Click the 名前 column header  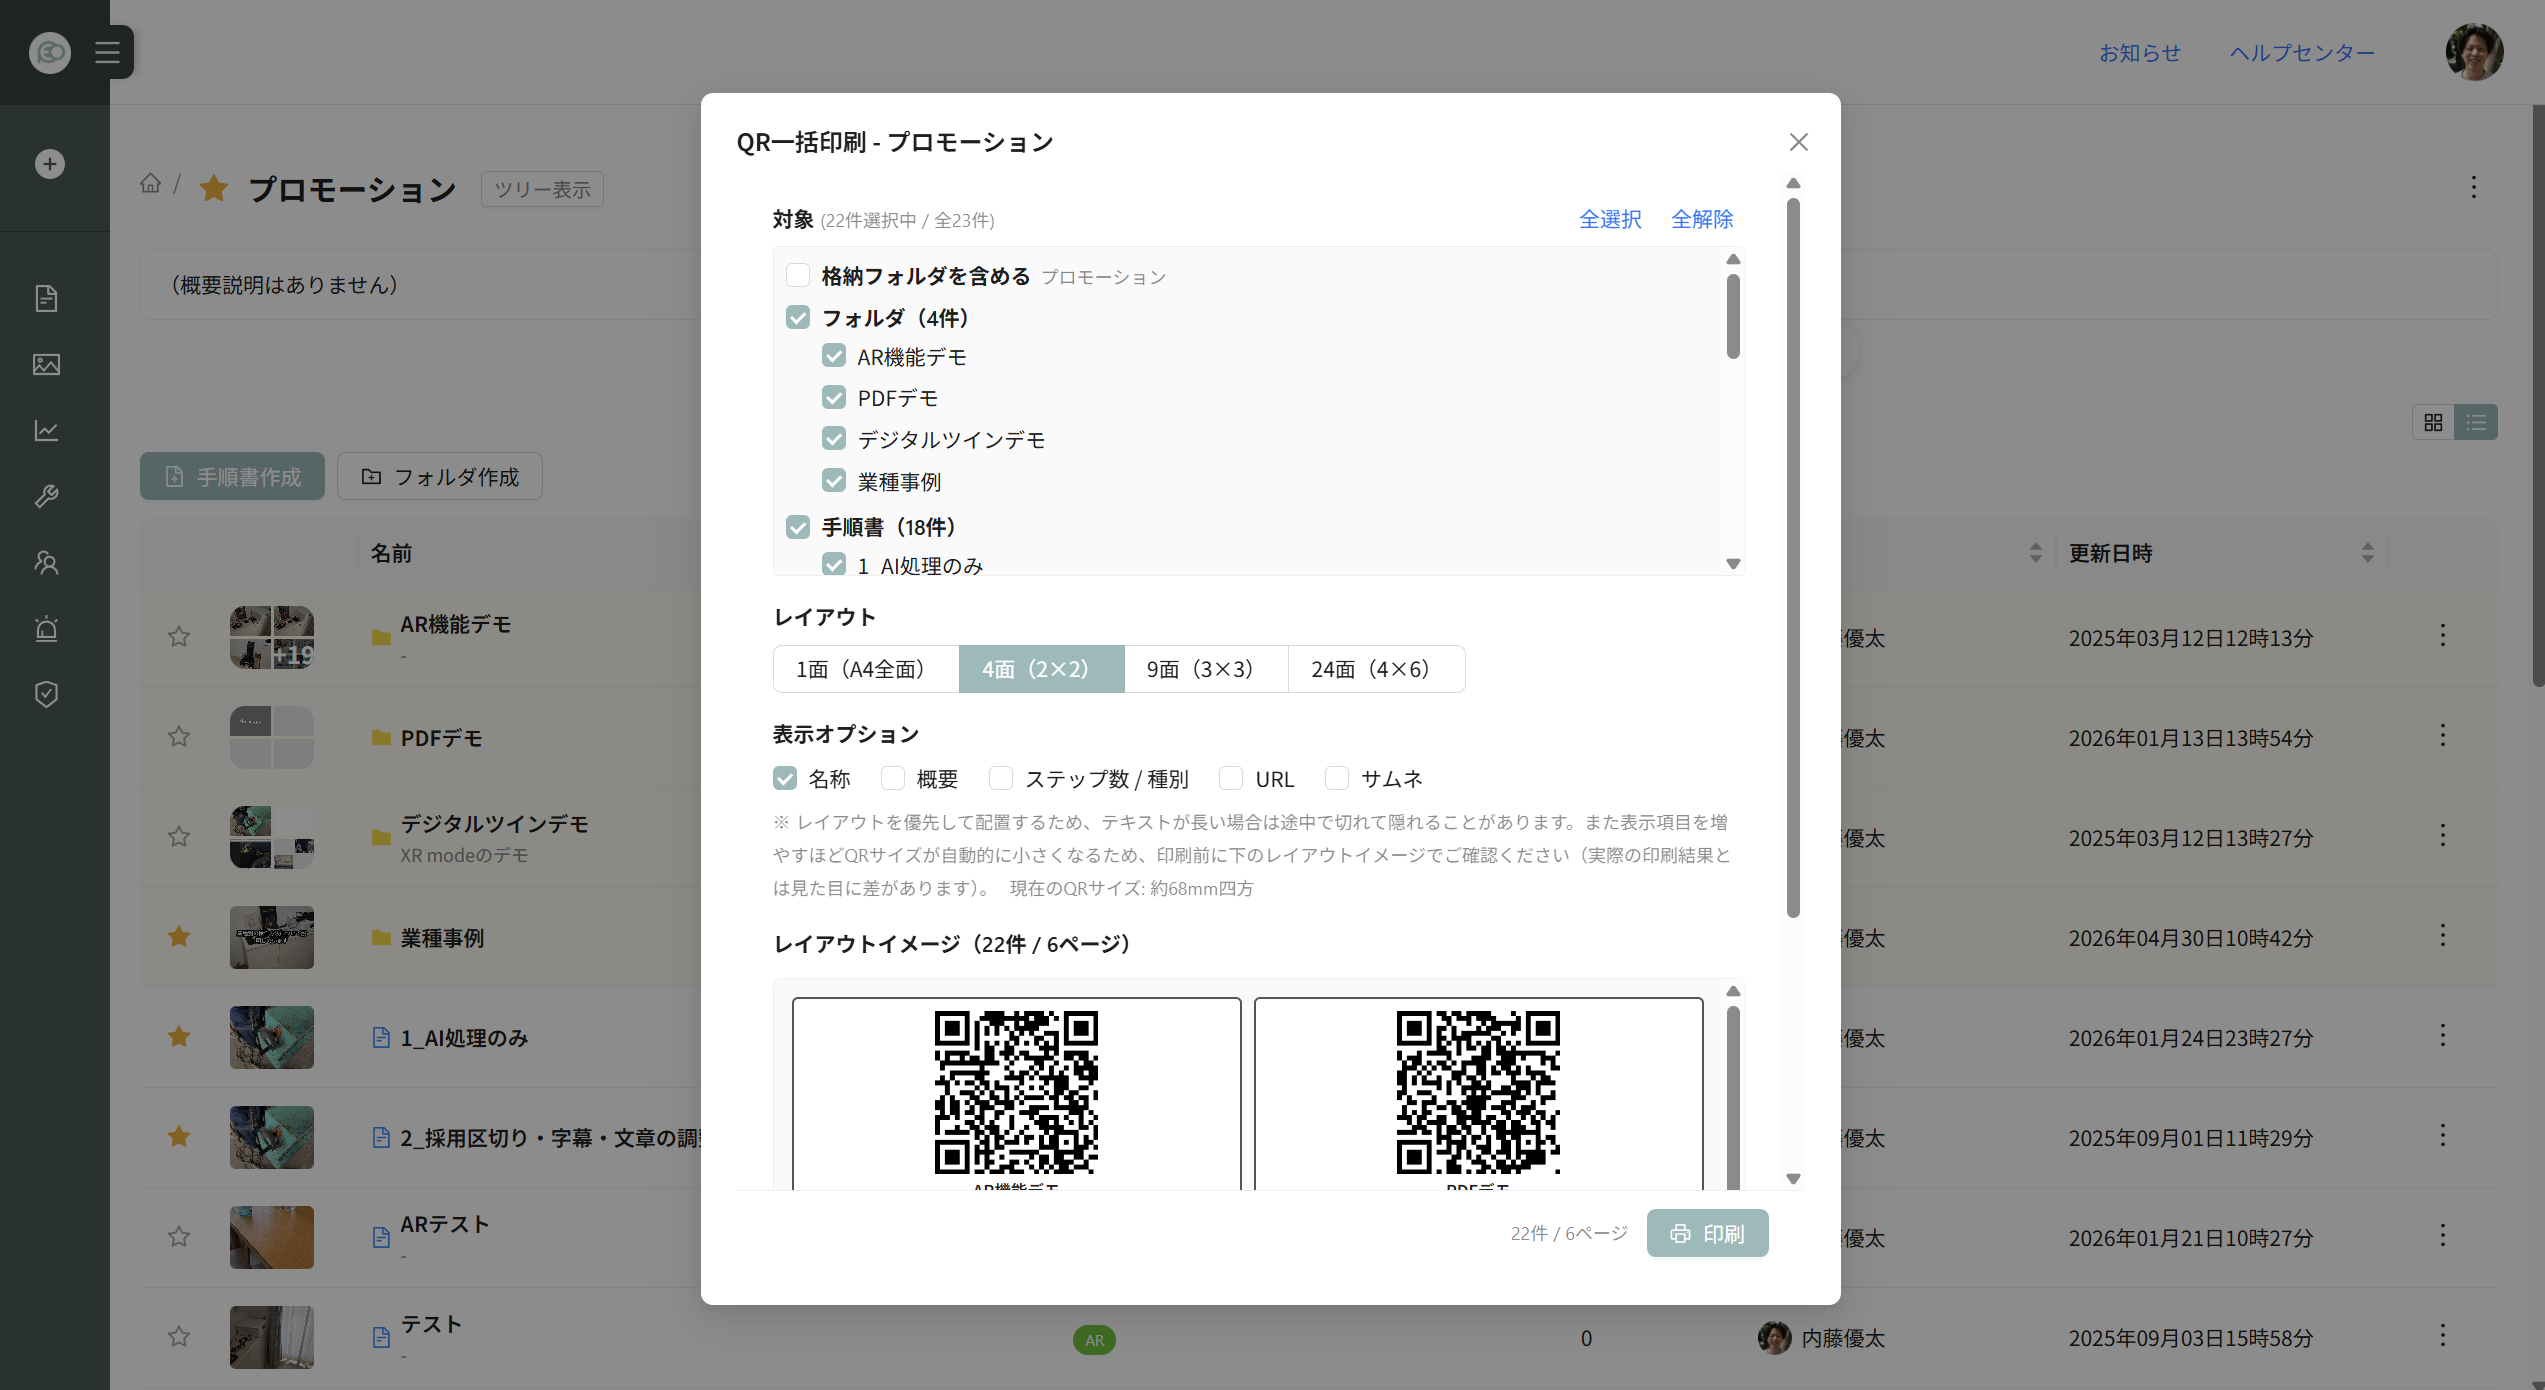(x=391, y=553)
